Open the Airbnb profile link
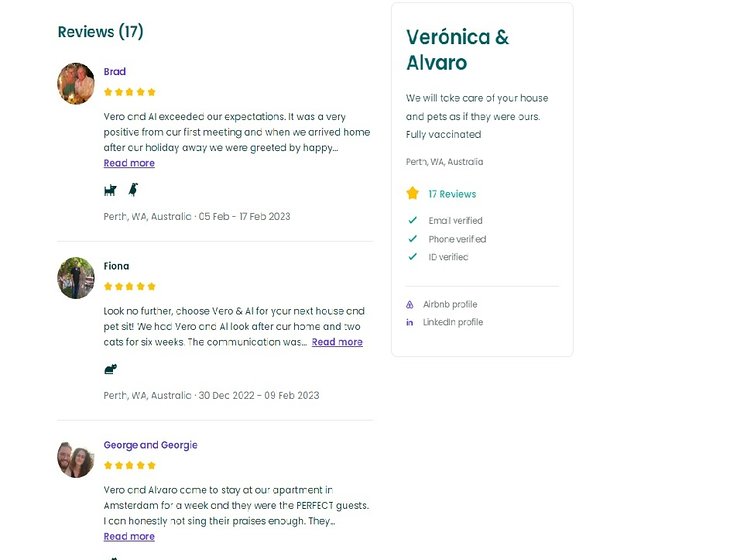Viewport: 730px width, 560px height. coord(450,304)
